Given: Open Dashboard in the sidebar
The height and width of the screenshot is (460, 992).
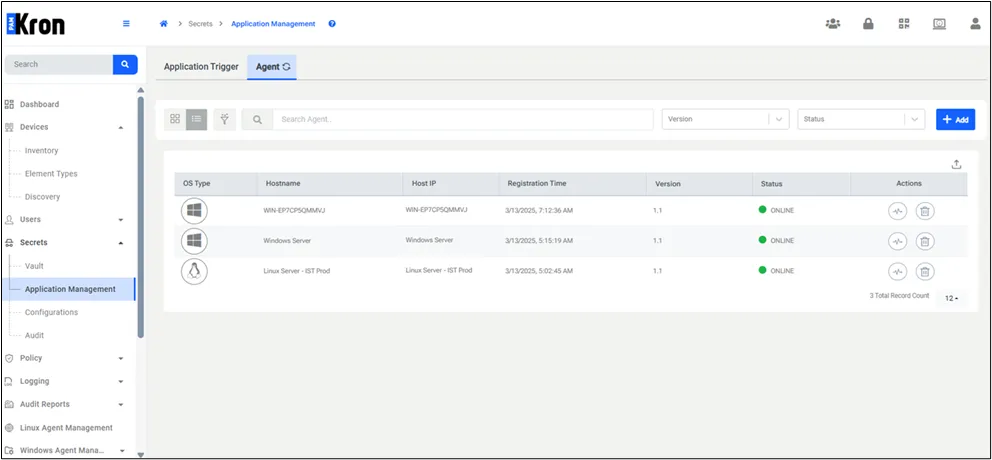Looking at the screenshot, I should pos(39,104).
